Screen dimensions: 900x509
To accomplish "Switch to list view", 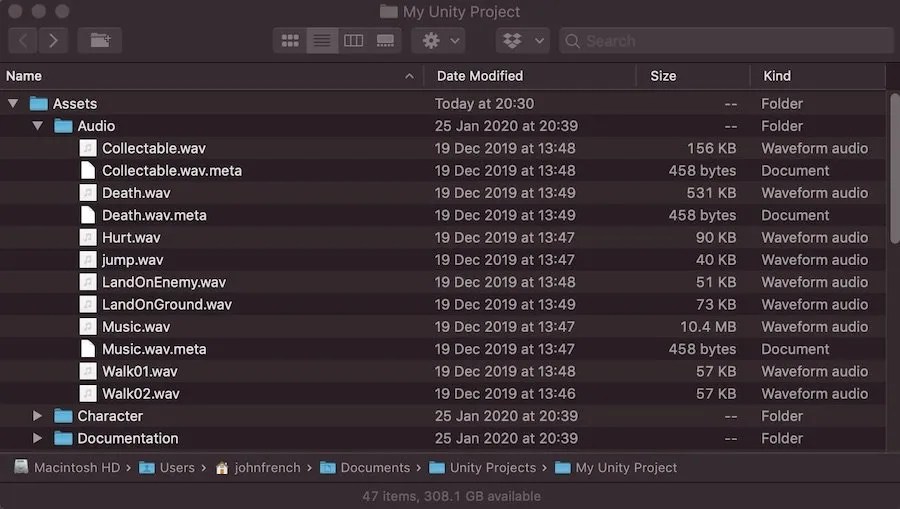I will 322,41.
